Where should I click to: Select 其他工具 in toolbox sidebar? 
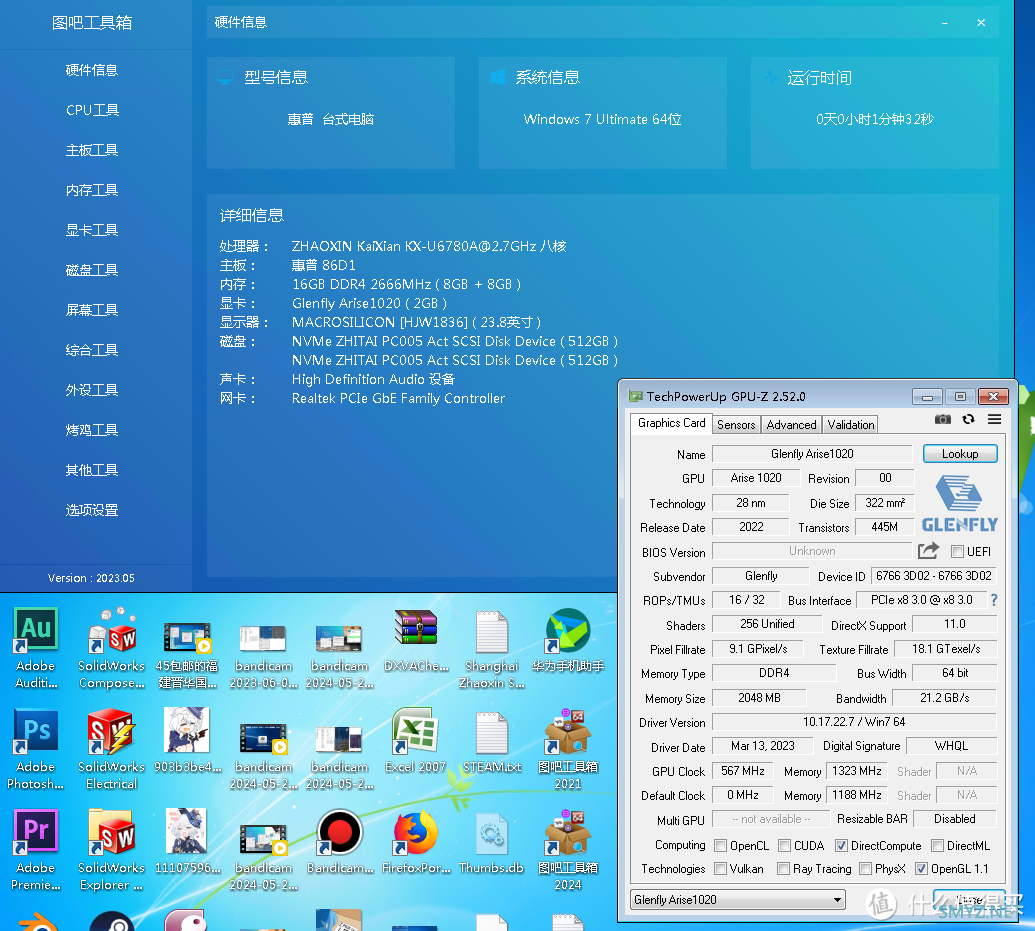92,470
